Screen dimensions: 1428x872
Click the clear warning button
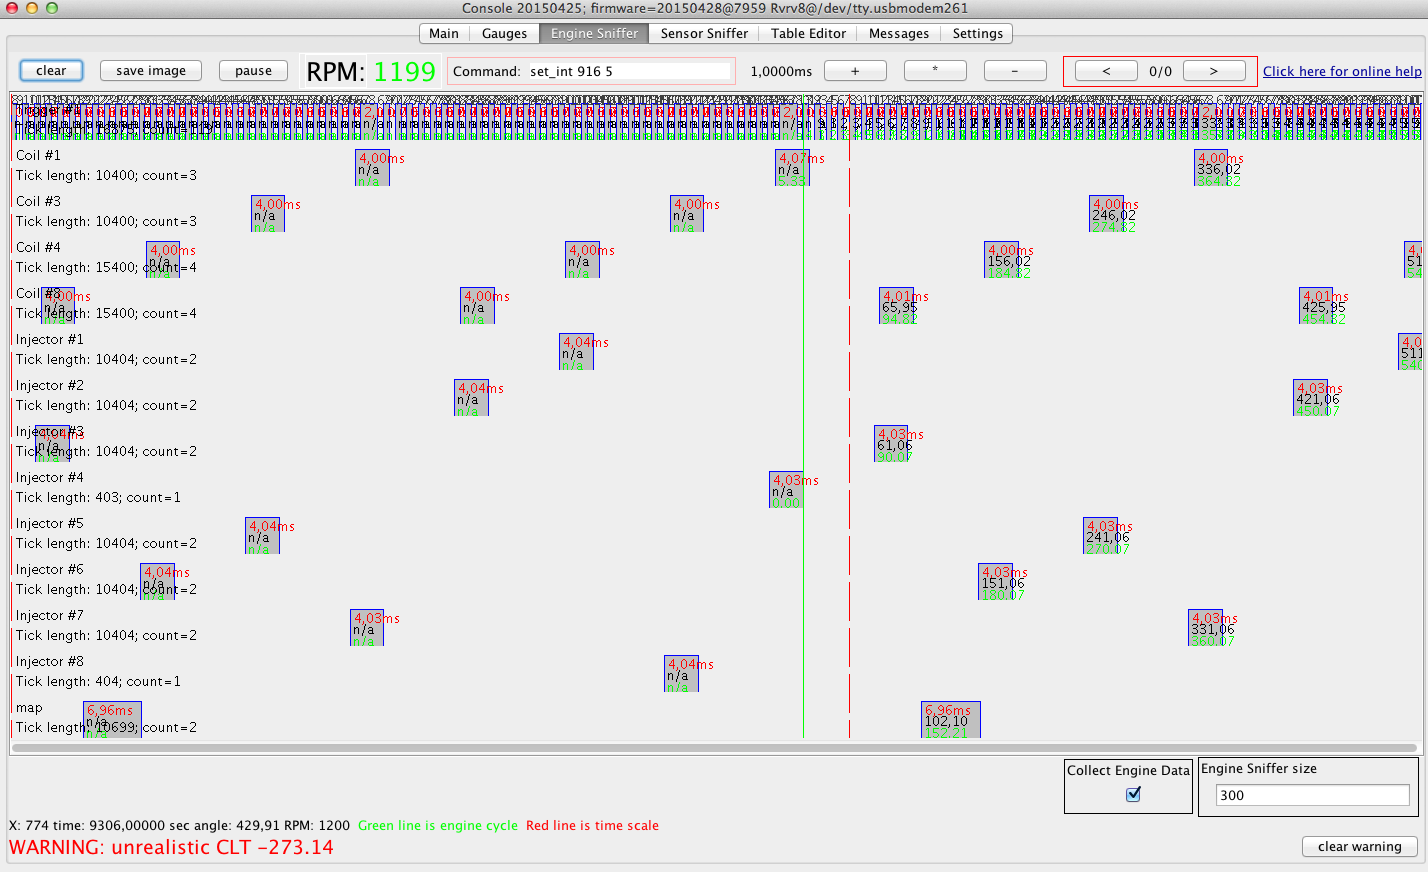tap(1359, 846)
